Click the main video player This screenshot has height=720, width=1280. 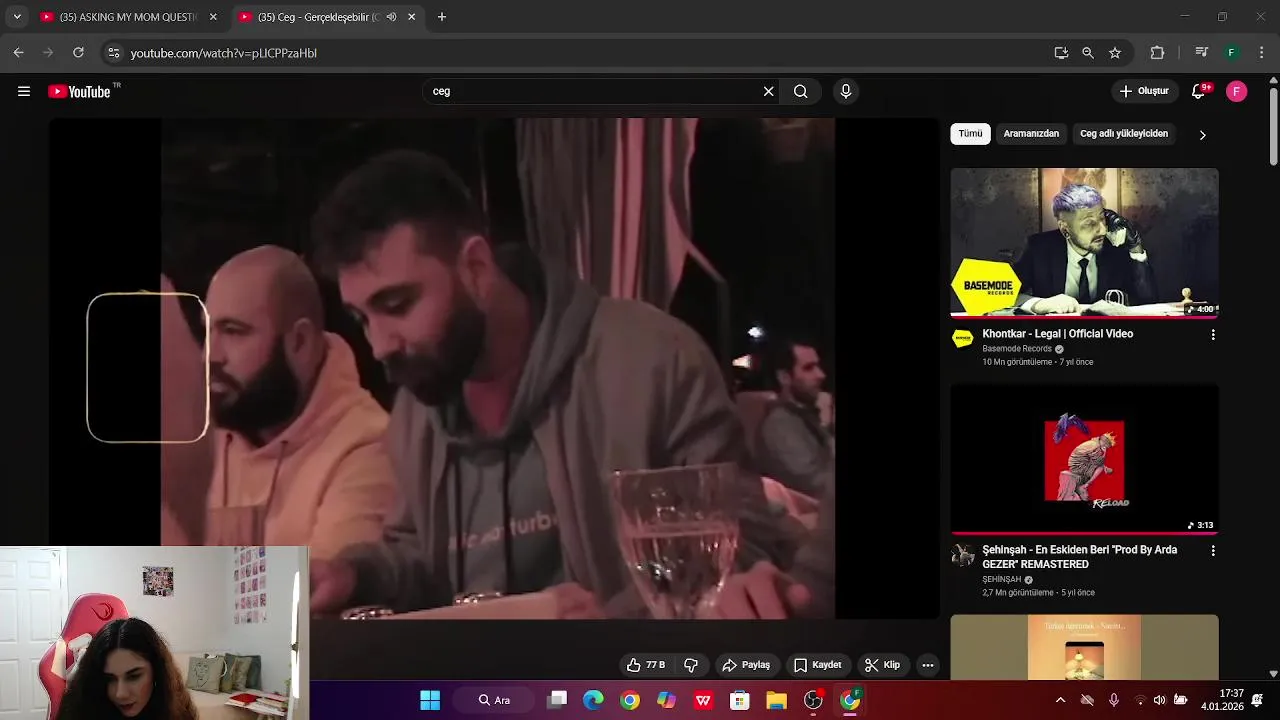coord(495,368)
